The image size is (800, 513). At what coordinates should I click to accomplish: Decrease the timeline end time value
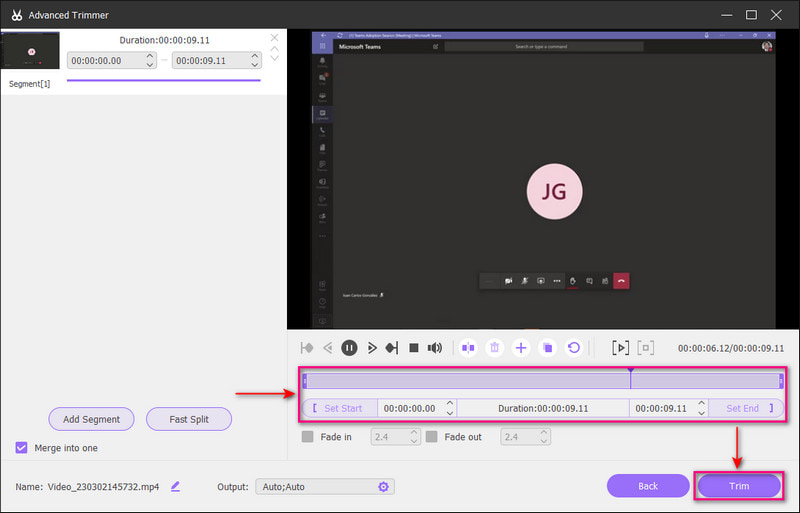pos(702,412)
